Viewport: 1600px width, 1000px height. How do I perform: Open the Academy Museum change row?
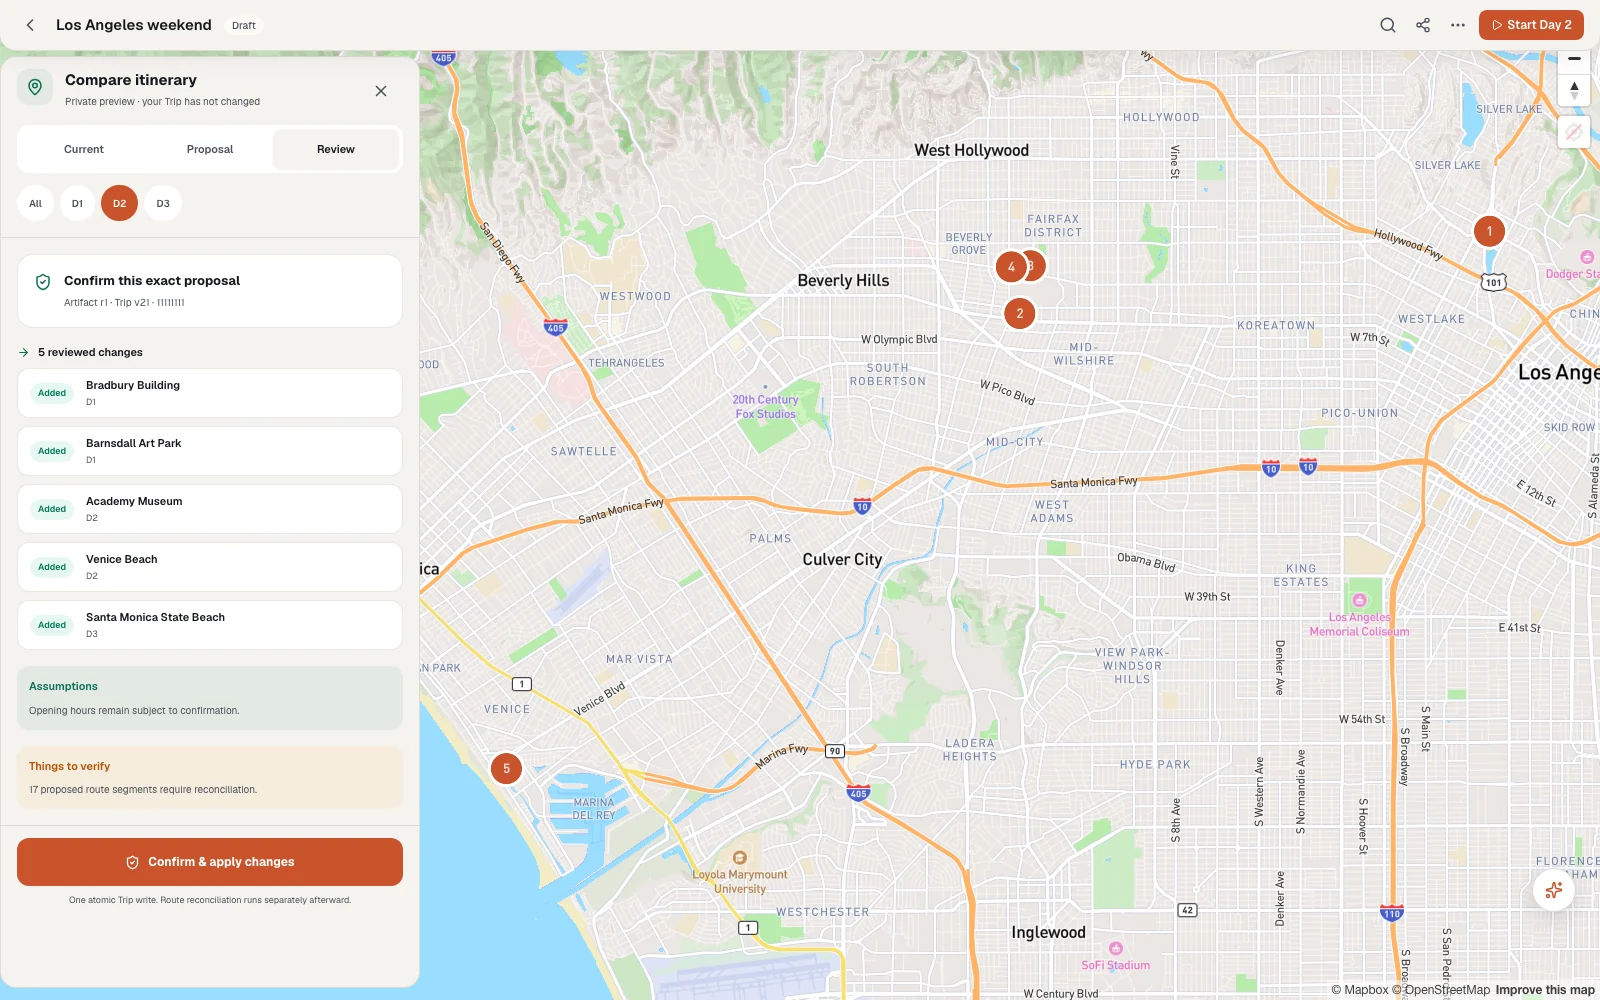pyautogui.click(x=210, y=509)
